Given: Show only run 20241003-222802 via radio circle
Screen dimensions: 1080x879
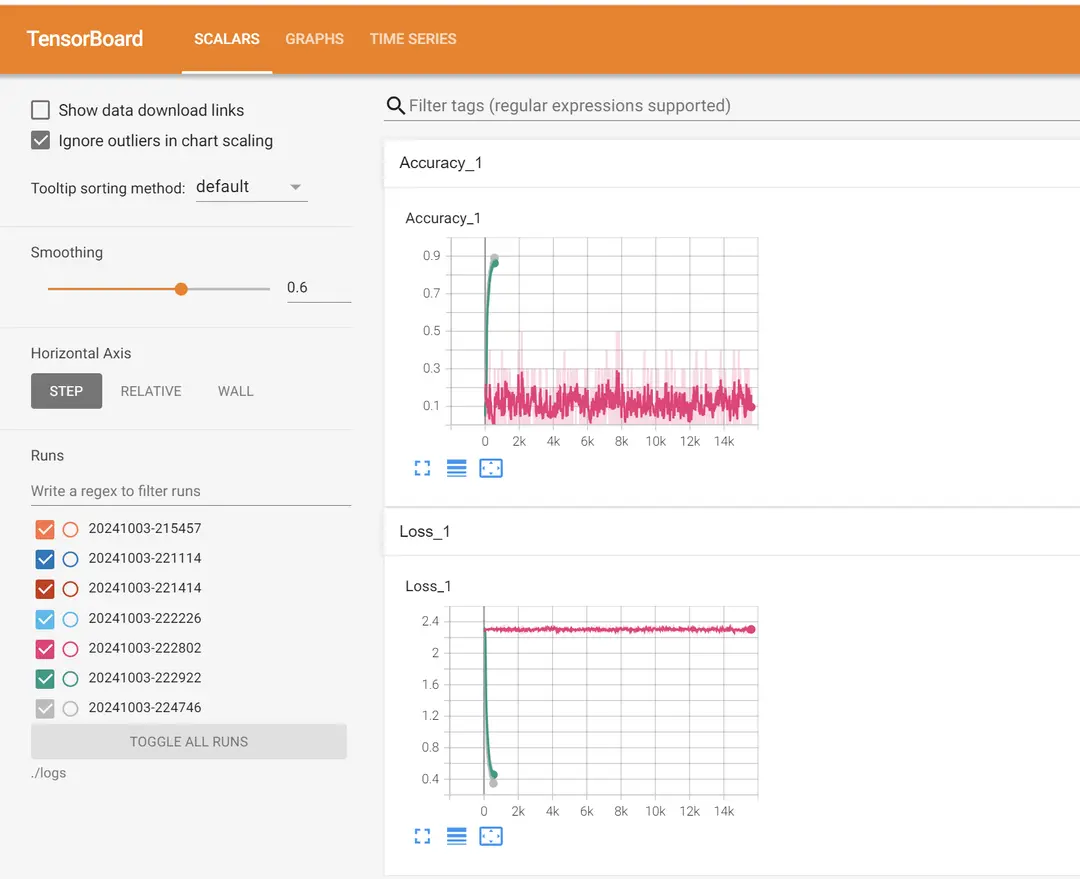Looking at the screenshot, I should (x=70, y=649).
